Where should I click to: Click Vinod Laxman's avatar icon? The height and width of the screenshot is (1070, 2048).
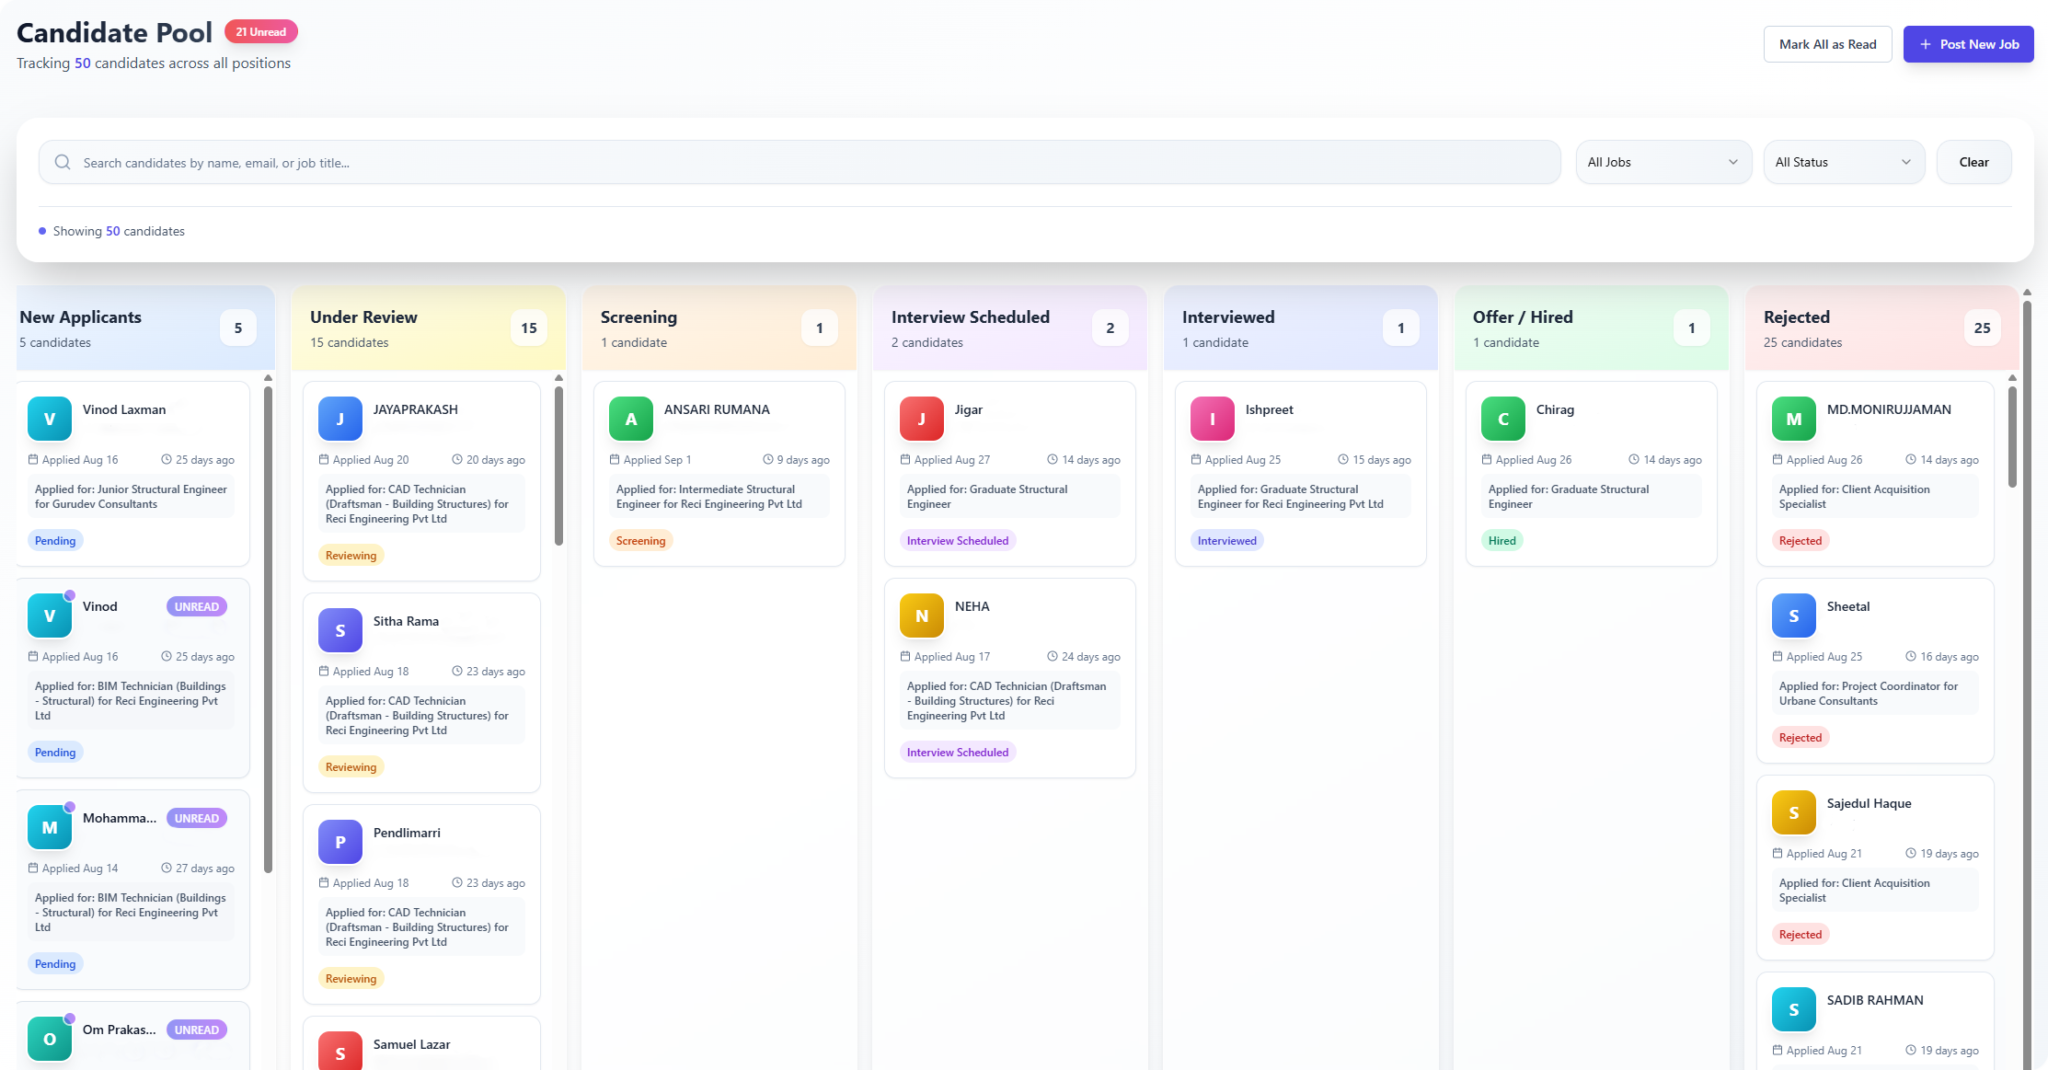(49, 419)
